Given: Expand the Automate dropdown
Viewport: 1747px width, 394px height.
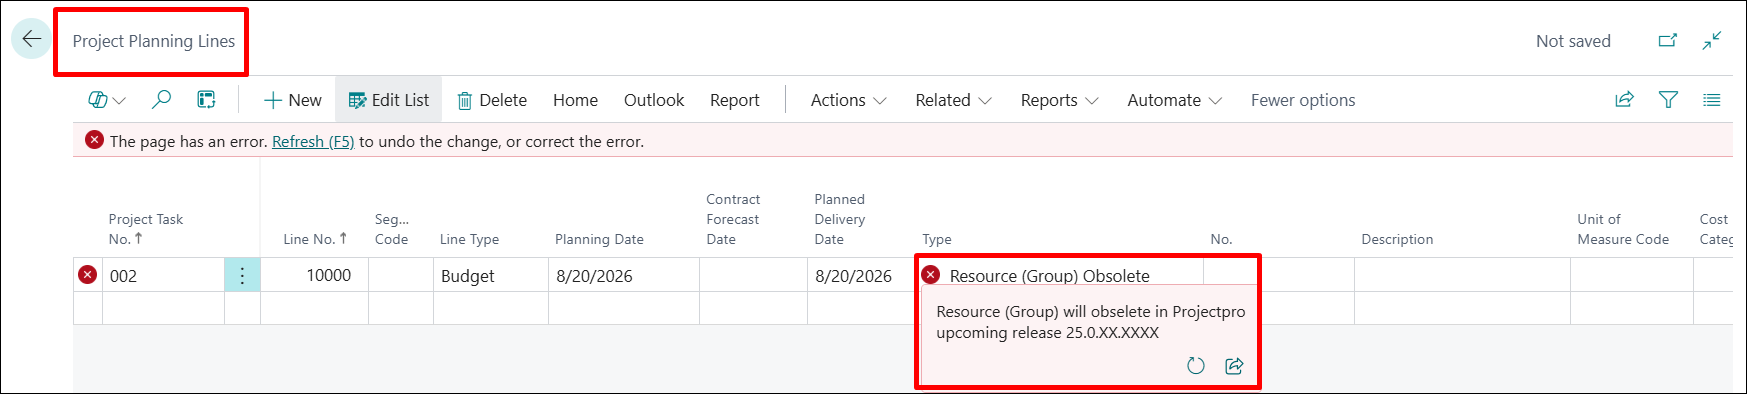Looking at the screenshot, I should (1174, 100).
